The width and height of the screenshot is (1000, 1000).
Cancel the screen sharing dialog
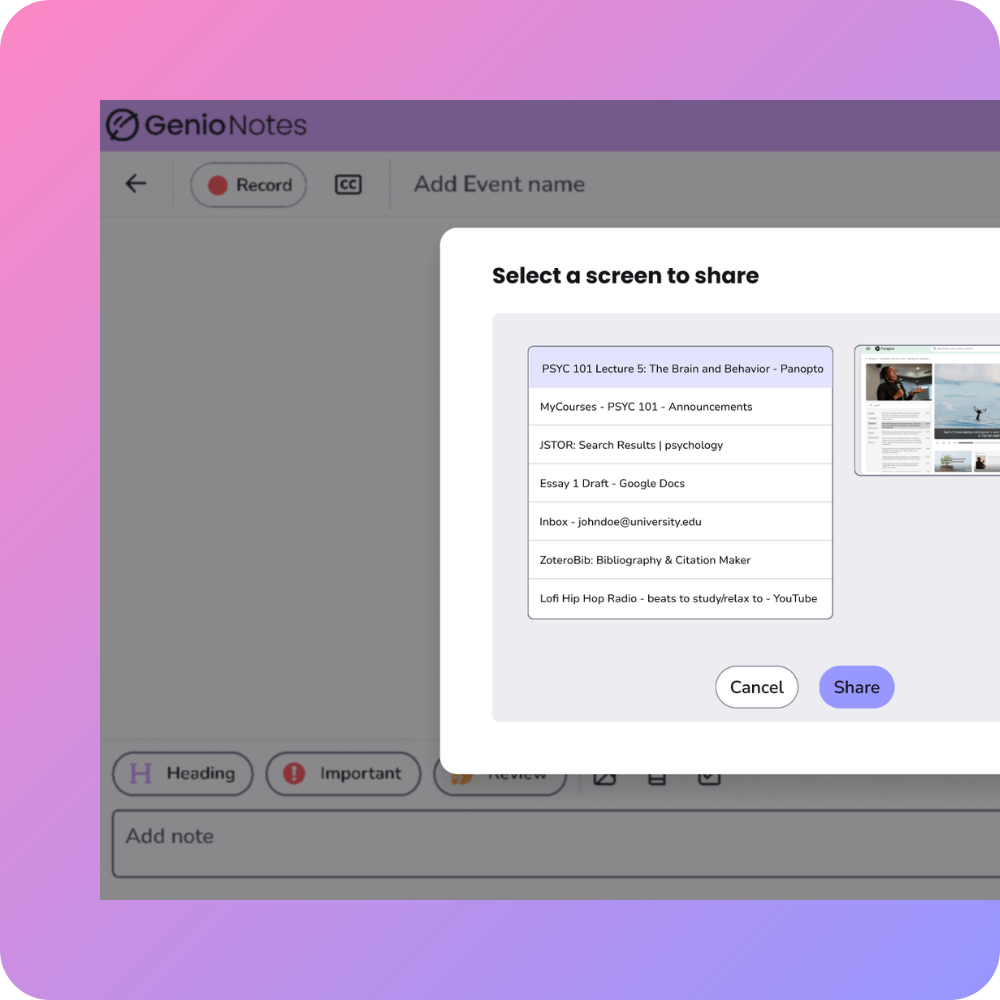[x=756, y=687]
